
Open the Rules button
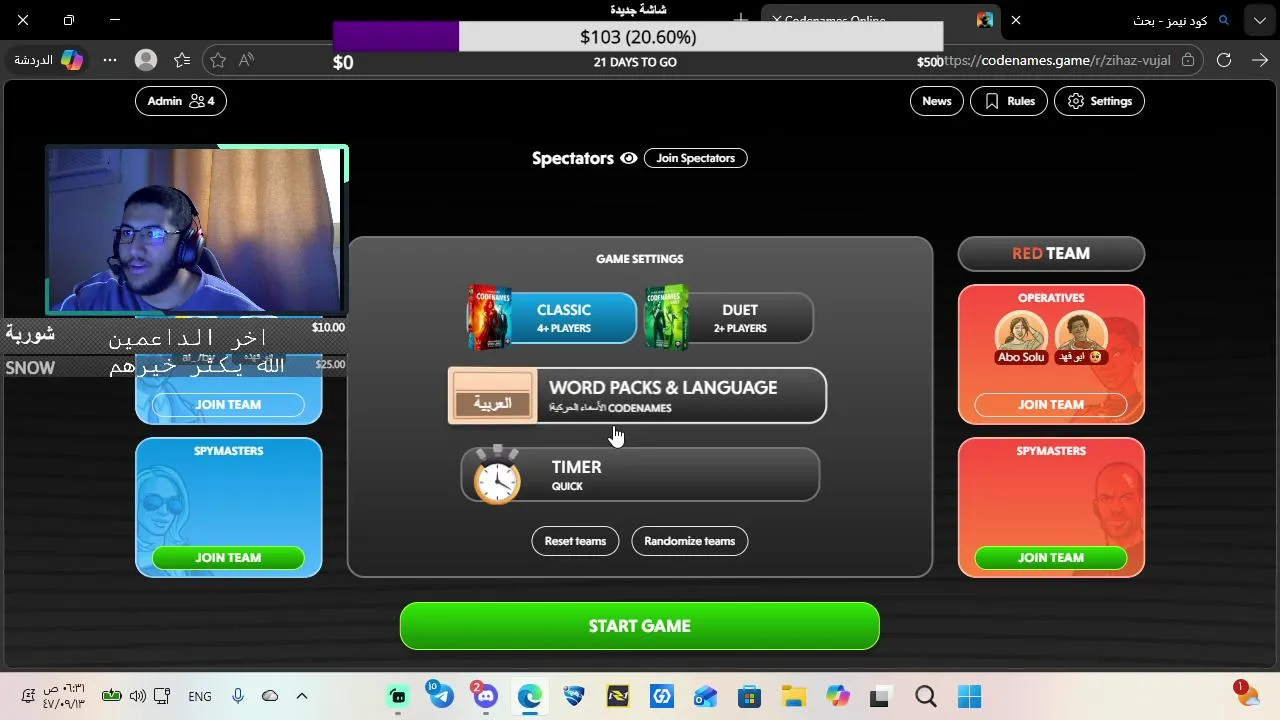(1009, 101)
